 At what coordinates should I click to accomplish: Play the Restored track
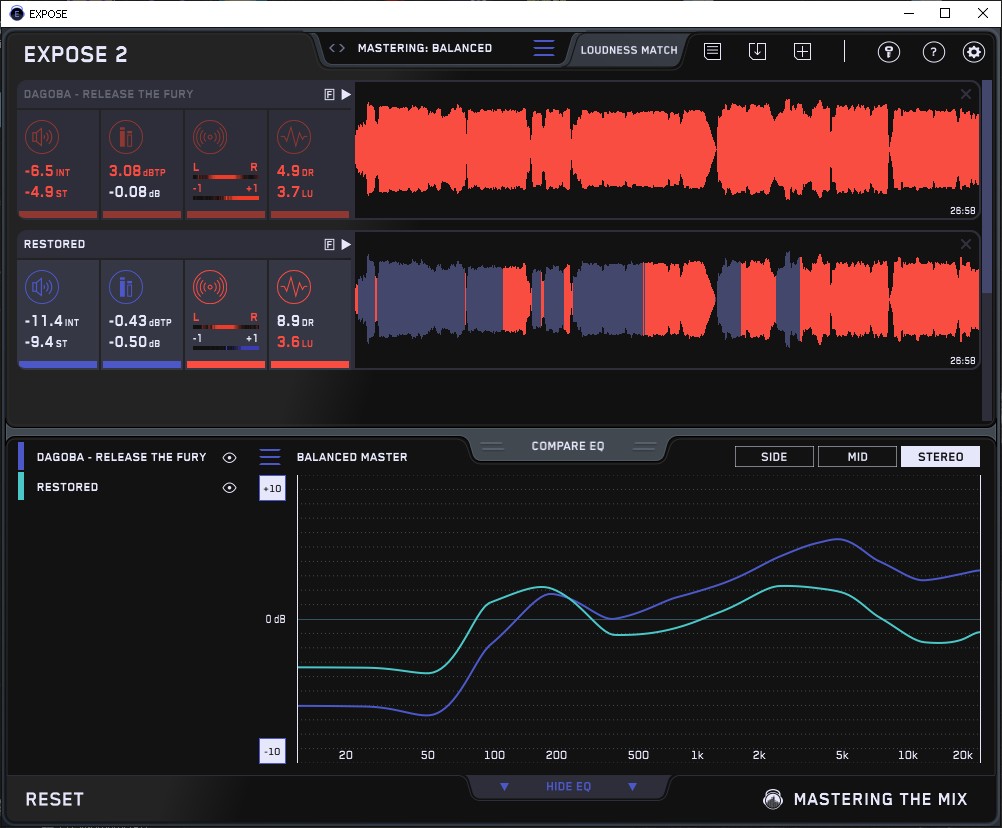346,244
